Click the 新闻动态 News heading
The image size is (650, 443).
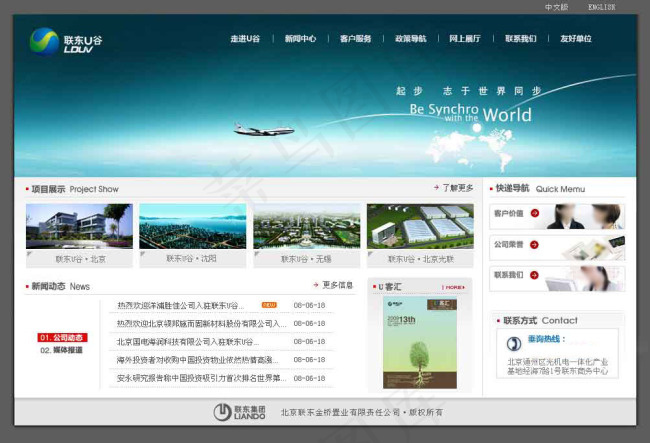point(61,286)
